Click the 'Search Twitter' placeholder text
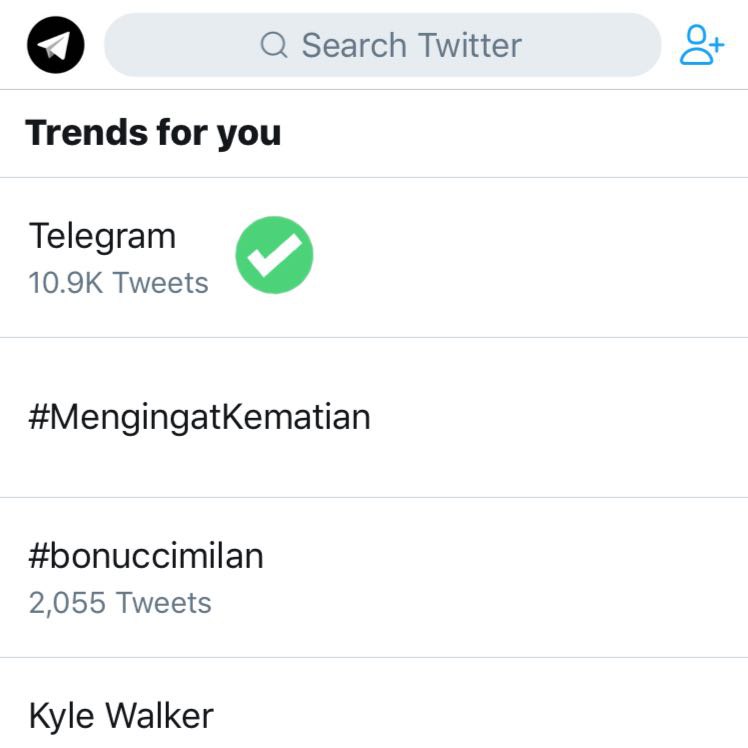 pos(411,46)
